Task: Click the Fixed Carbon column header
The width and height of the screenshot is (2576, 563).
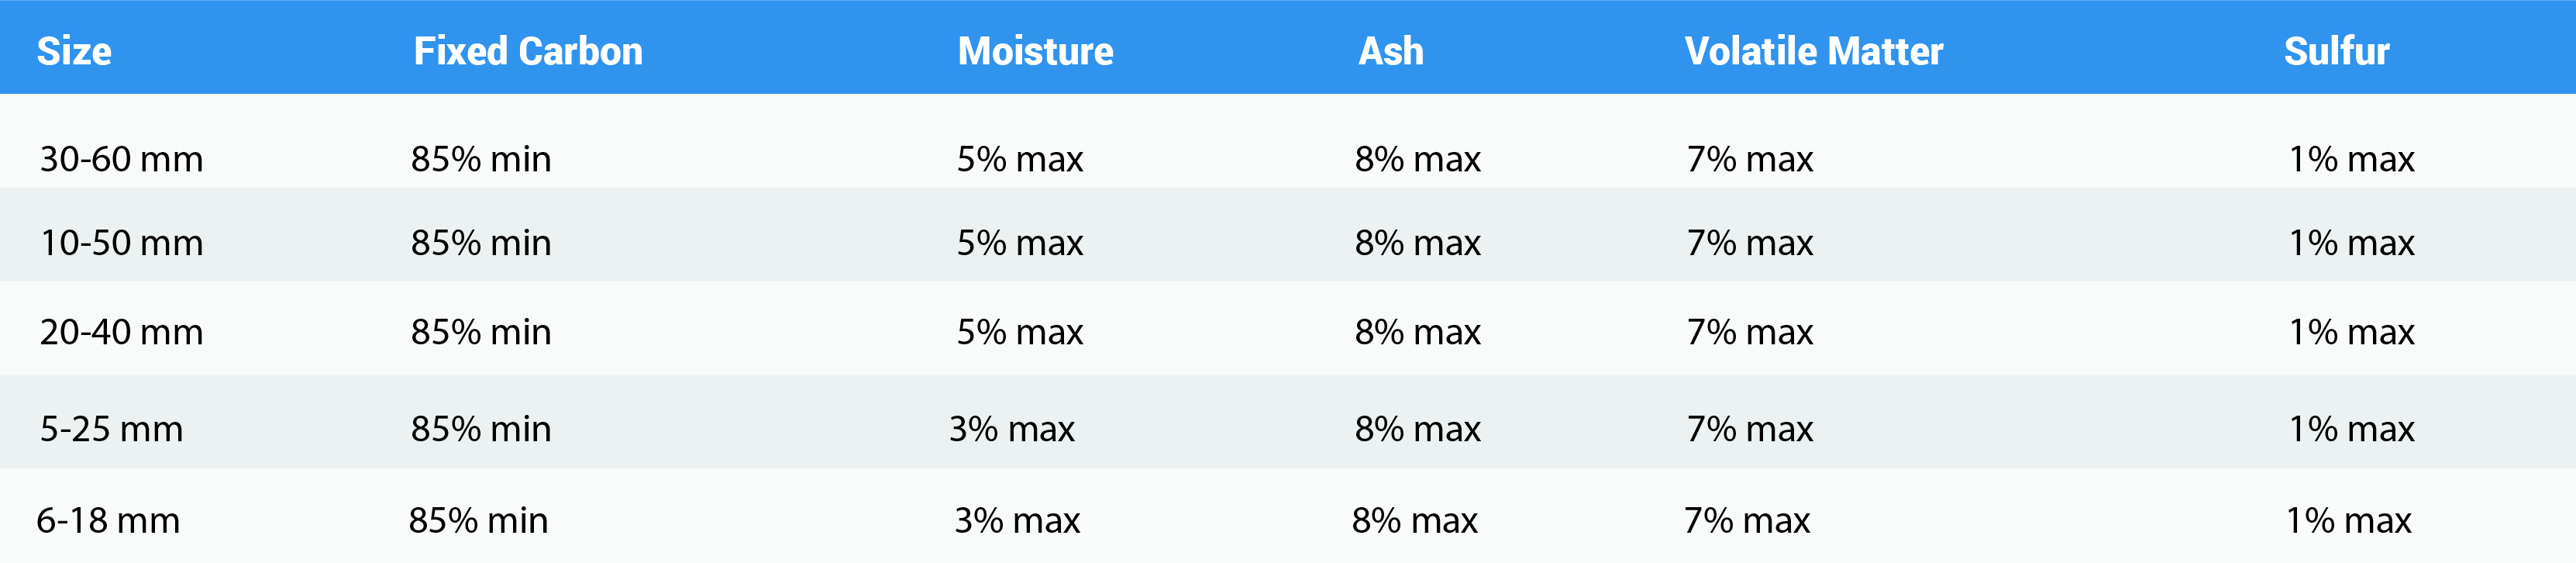Action: [x=528, y=51]
